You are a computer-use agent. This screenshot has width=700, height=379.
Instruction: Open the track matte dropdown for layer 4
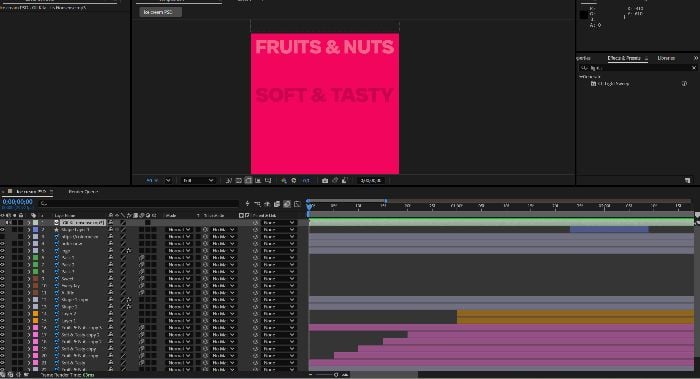(x=223, y=244)
